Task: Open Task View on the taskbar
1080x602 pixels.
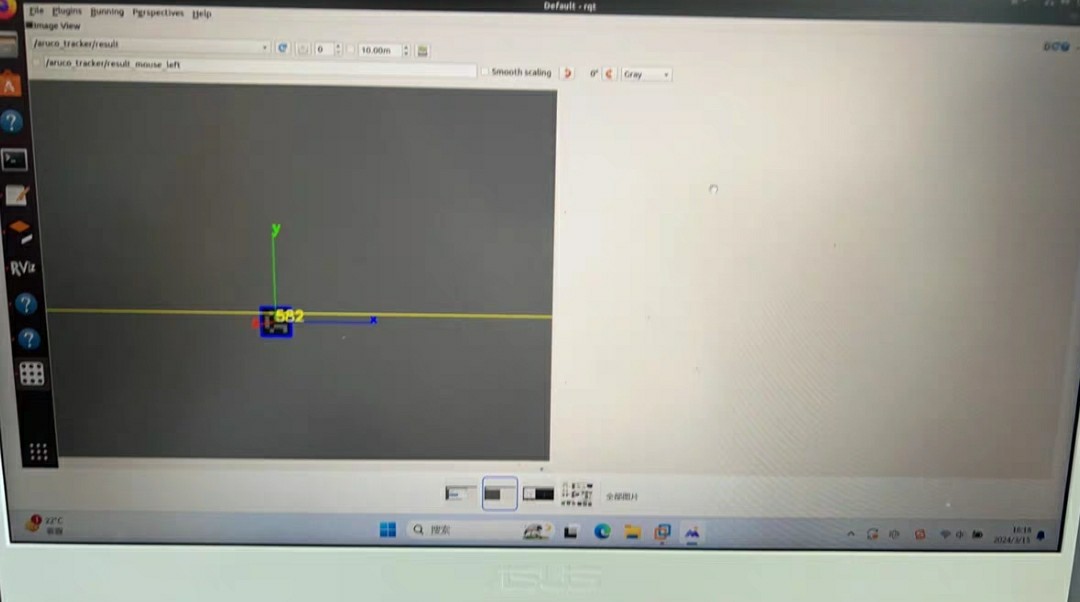Action: [x=571, y=532]
